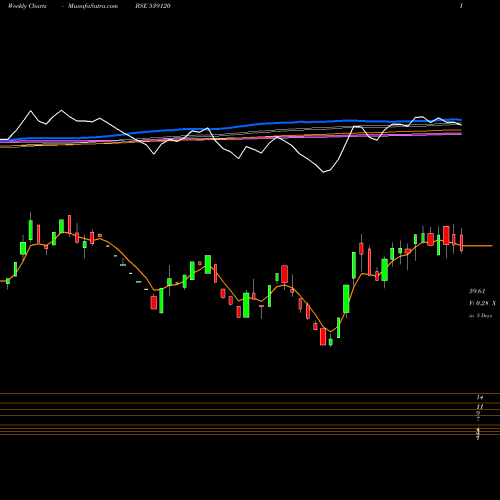Click the level label '11'
Viewport: 500px width, 500px height.
coord(480,407)
